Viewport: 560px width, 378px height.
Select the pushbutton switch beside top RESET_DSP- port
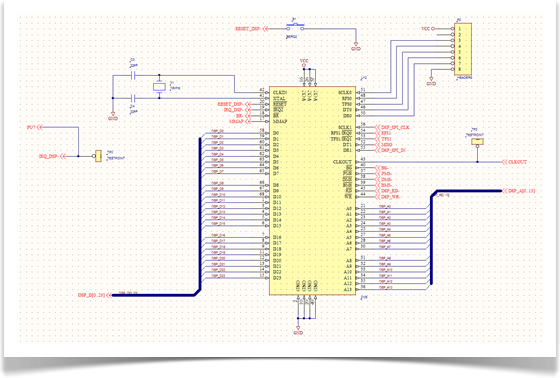point(295,27)
